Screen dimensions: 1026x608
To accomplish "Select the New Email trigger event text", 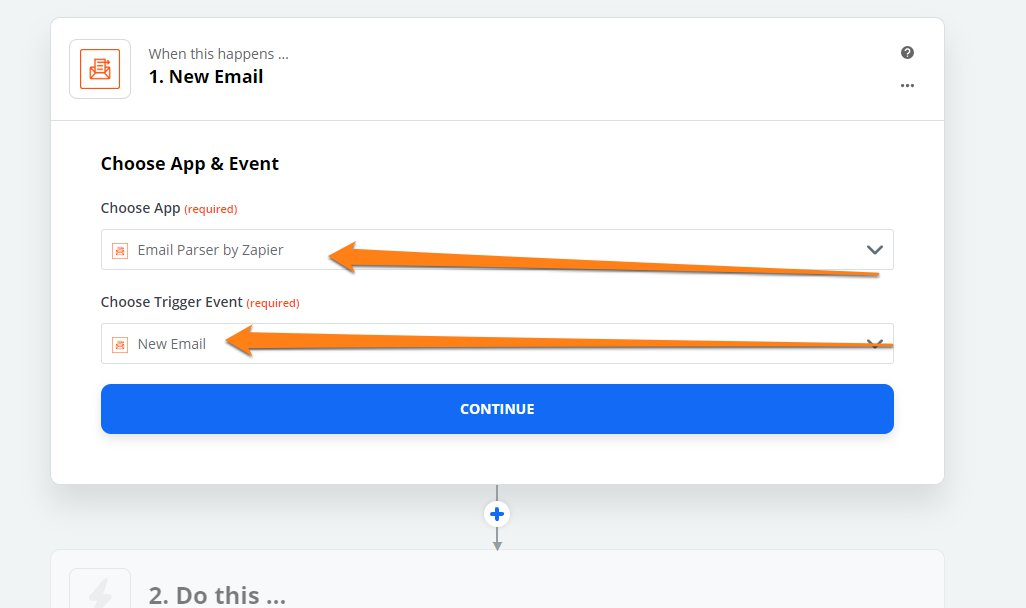I will click(172, 344).
